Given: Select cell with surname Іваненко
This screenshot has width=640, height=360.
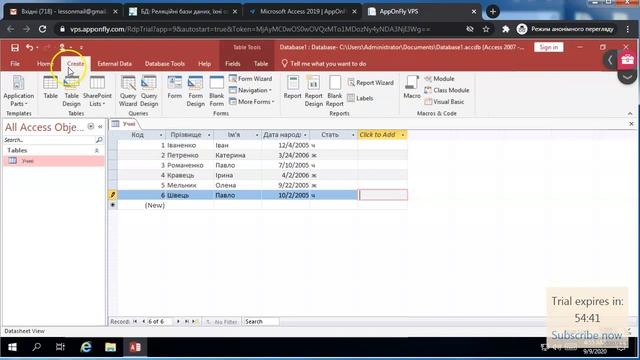Looking at the screenshot, I should click(x=189, y=145).
